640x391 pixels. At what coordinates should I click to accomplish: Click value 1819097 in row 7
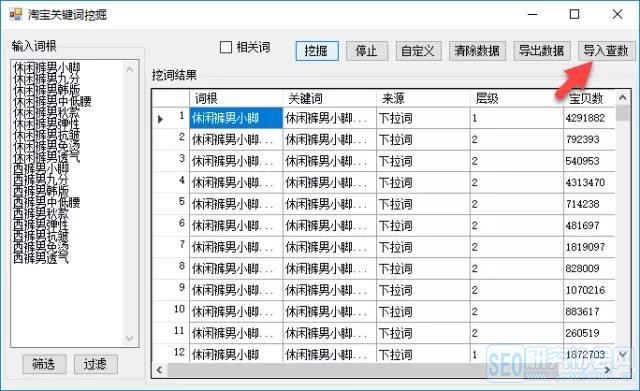coord(585,247)
